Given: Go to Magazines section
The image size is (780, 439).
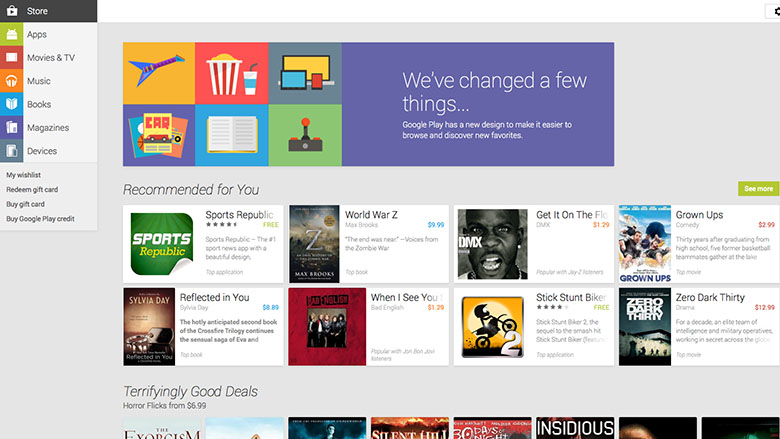Looking at the screenshot, I should point(48,128).
